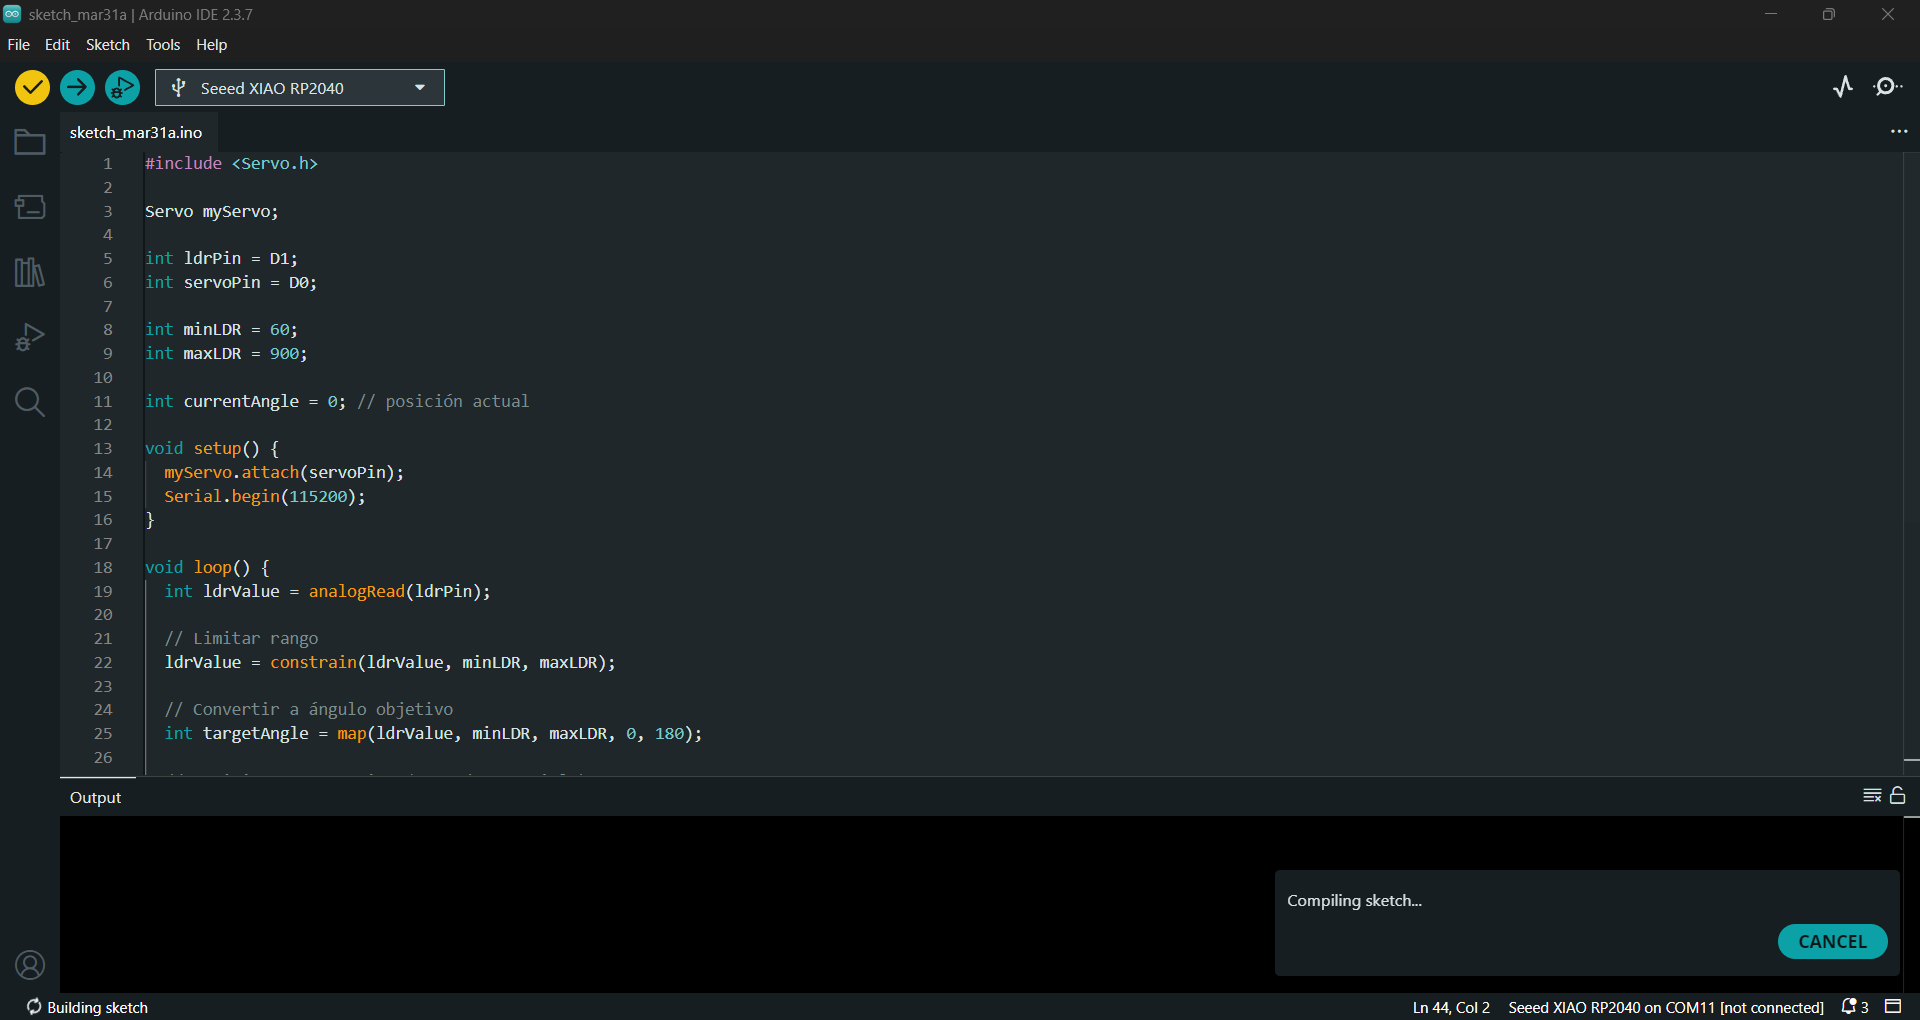The width and height of the screenshot is (1920, 1020).
Task: Click the Serial.begin(115200) line
Action: [x=265, y=496]
